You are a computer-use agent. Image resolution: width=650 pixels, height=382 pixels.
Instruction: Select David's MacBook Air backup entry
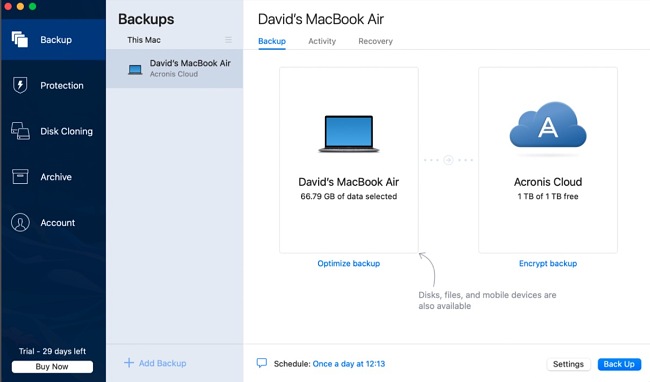(x=175, y=68)
